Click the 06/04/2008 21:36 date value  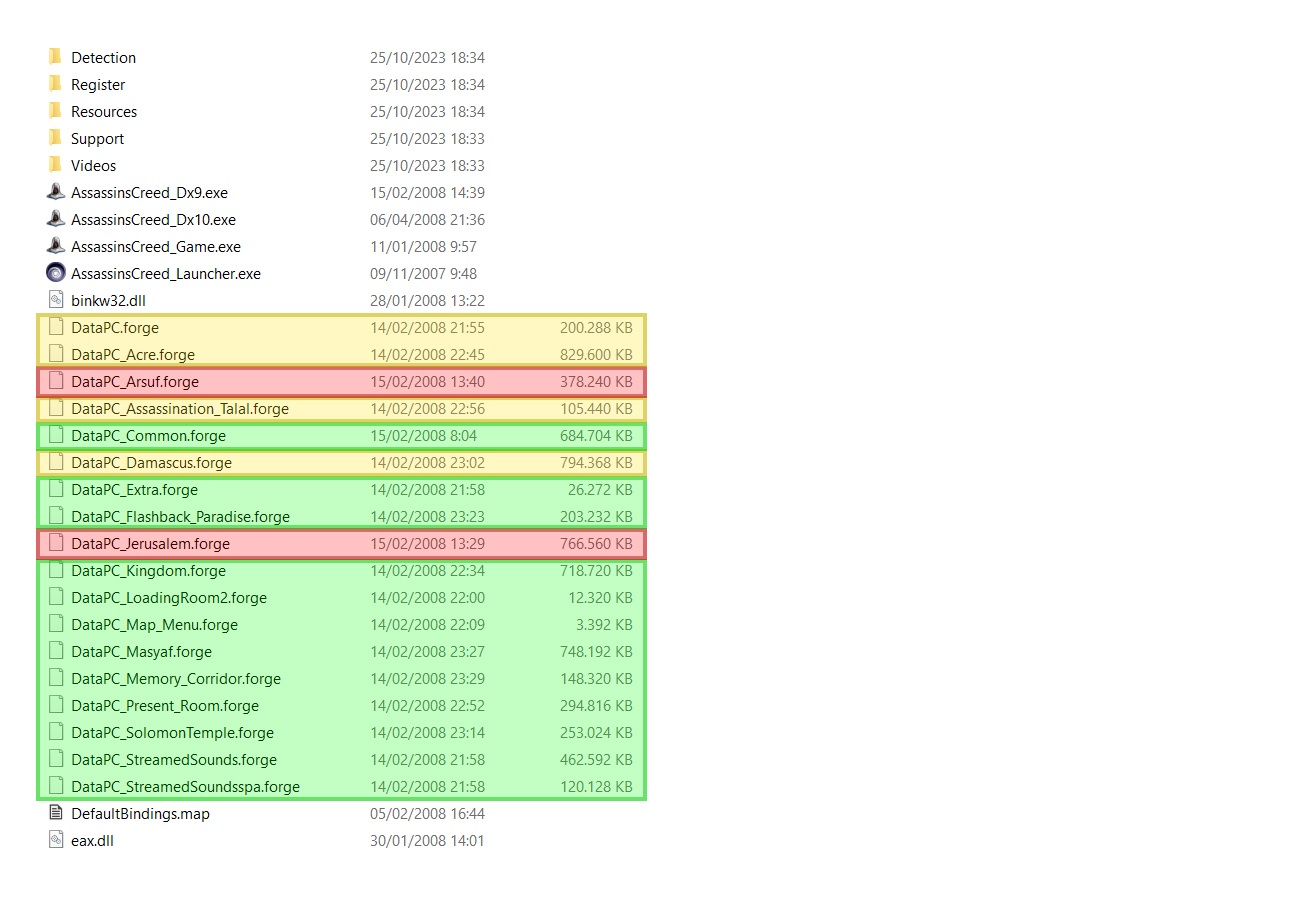pos(427,220)
